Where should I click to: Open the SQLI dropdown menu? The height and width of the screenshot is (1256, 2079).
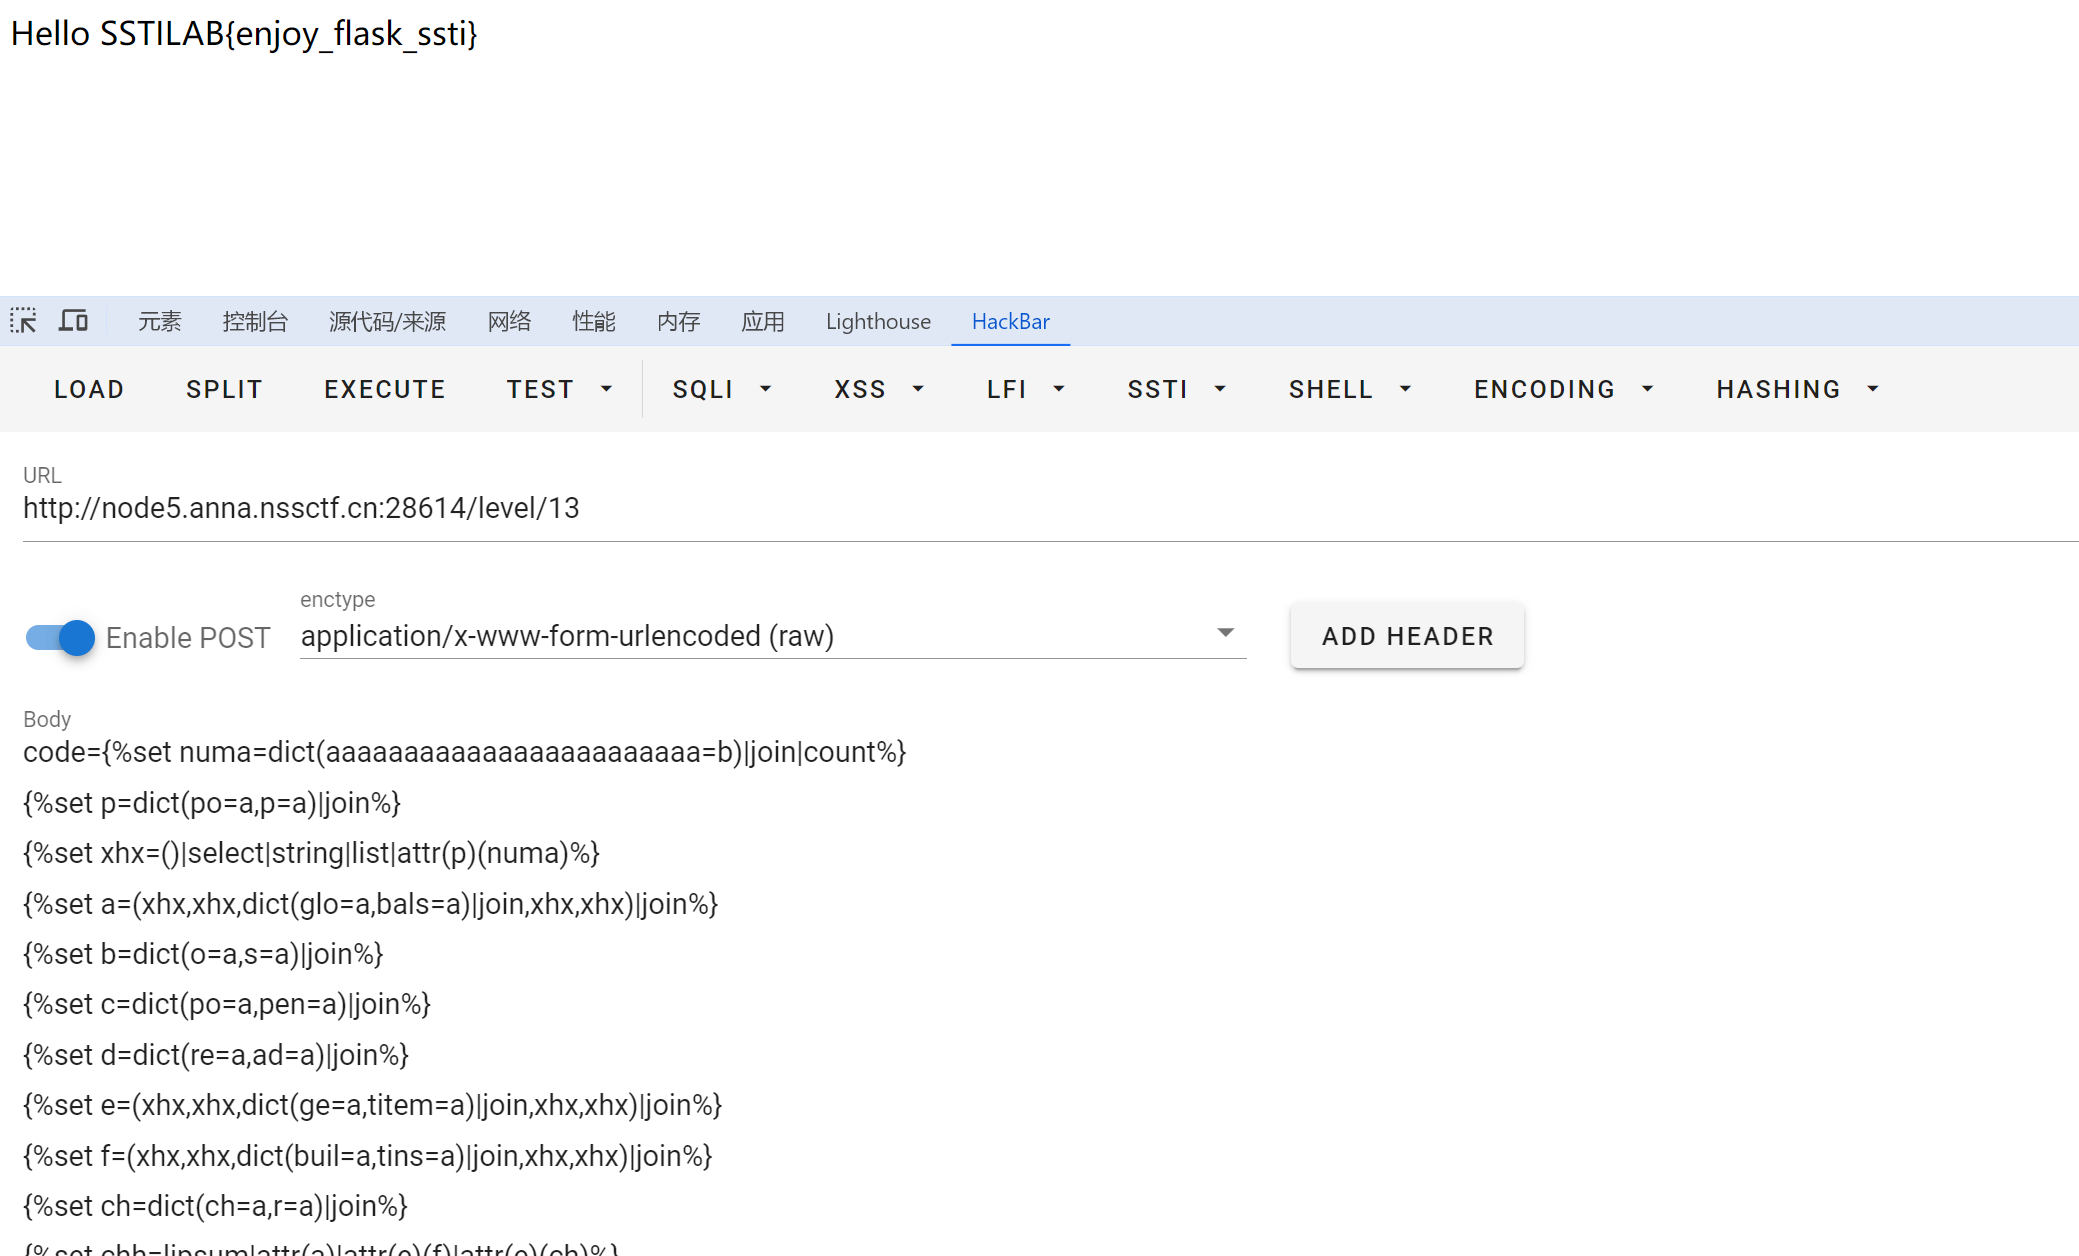point(722,389)
